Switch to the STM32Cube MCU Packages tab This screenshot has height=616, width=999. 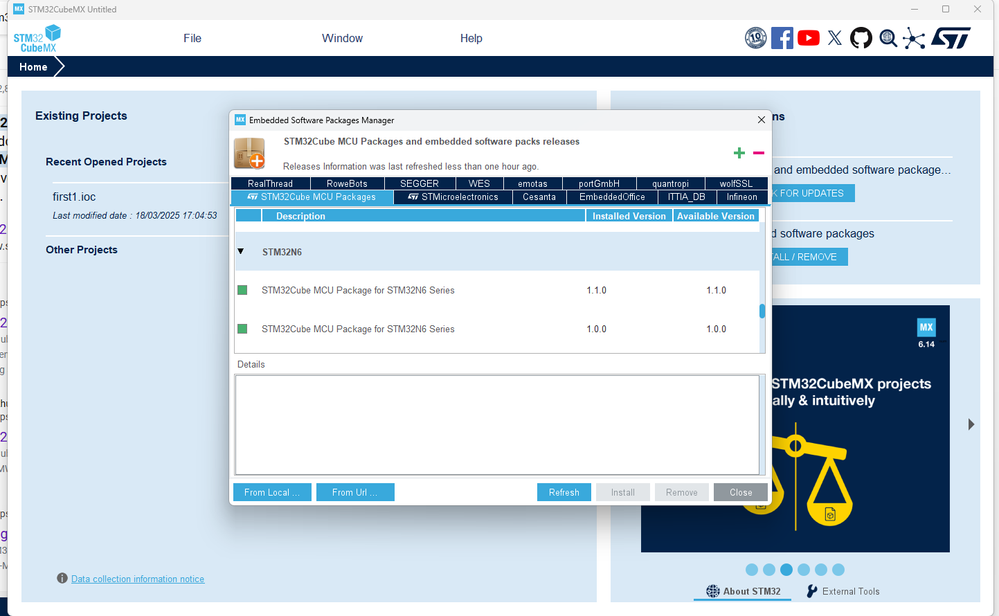click(x=312, y=197)
